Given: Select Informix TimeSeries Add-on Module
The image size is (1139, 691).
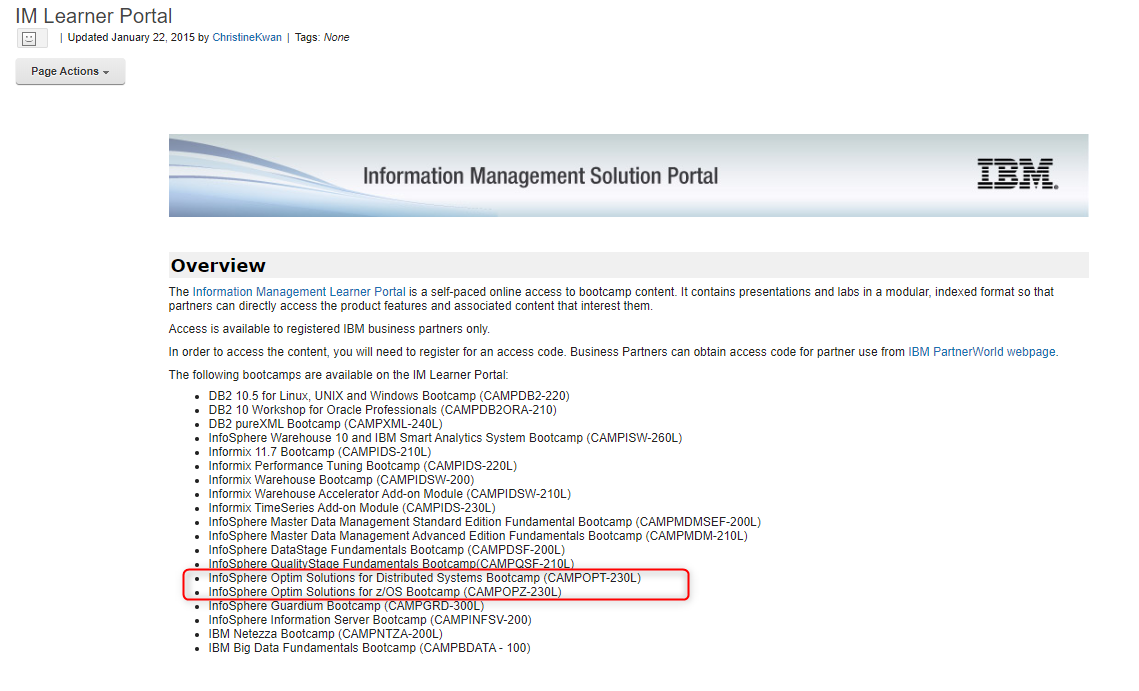Looking at the screenshot, I should point(352,508).
